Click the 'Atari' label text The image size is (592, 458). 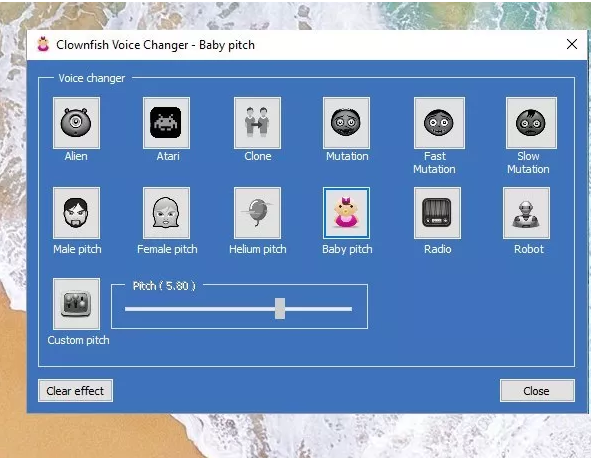[x=168, y=156]
